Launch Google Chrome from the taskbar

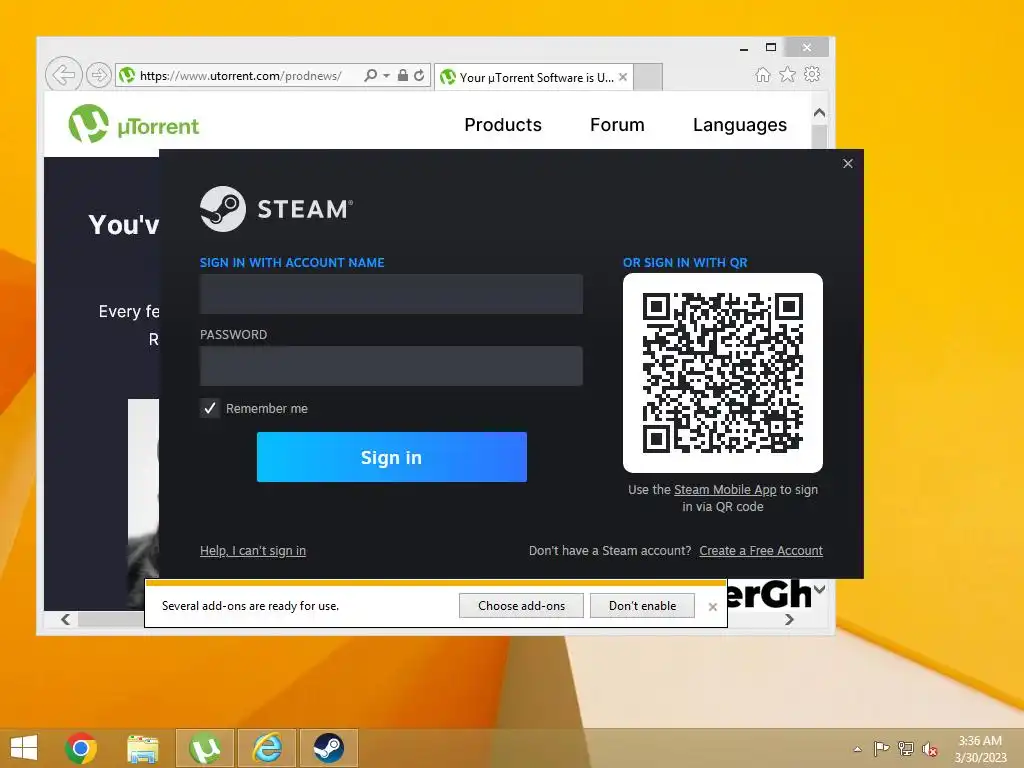(81, 748)
